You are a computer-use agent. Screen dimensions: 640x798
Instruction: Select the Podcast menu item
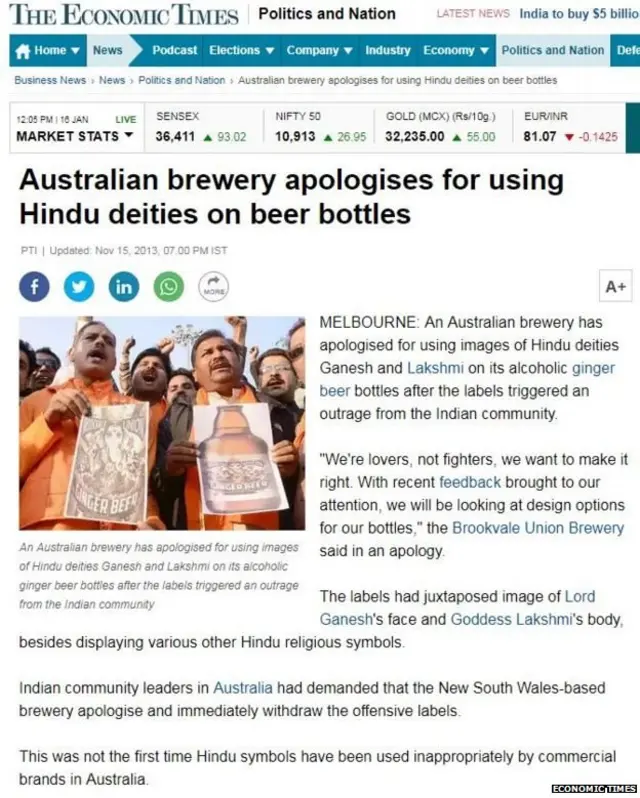pyautogui.click(x=174, y=50)
